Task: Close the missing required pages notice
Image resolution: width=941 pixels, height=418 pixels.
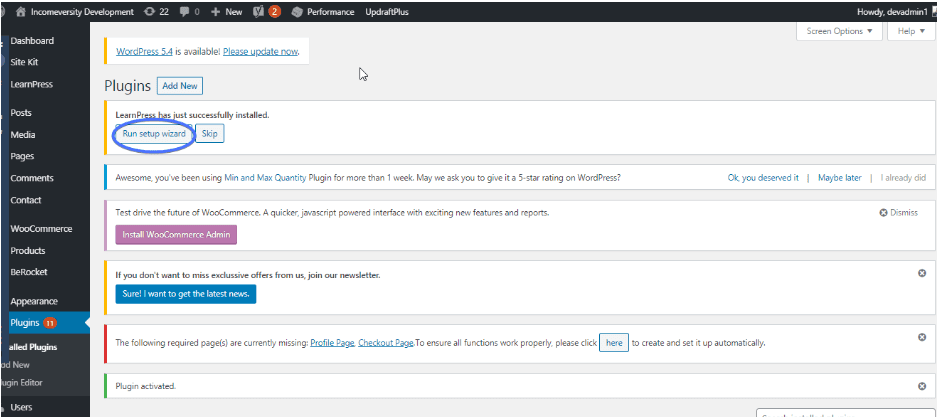Action: click(922, 337)
